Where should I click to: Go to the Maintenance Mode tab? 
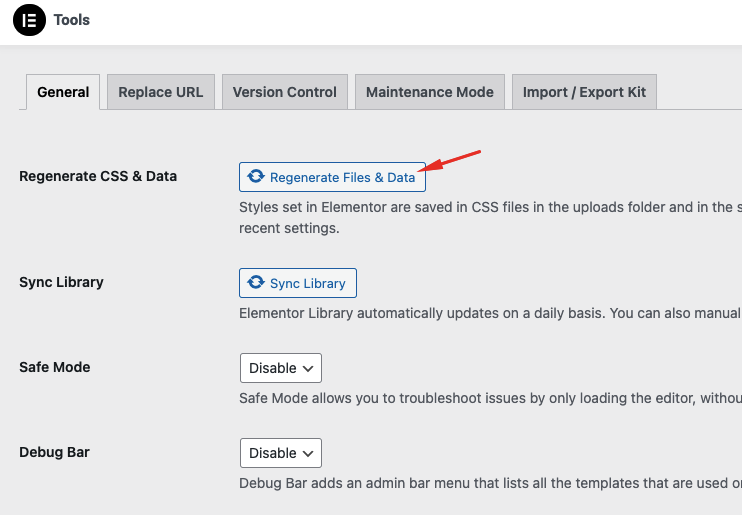[x=430, y=92]
